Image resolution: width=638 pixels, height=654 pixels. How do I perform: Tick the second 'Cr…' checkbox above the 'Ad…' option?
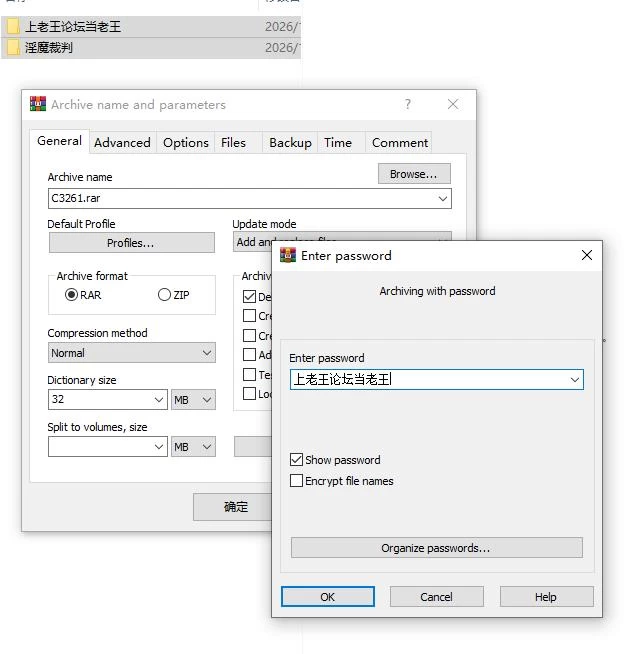coord(249,335)
